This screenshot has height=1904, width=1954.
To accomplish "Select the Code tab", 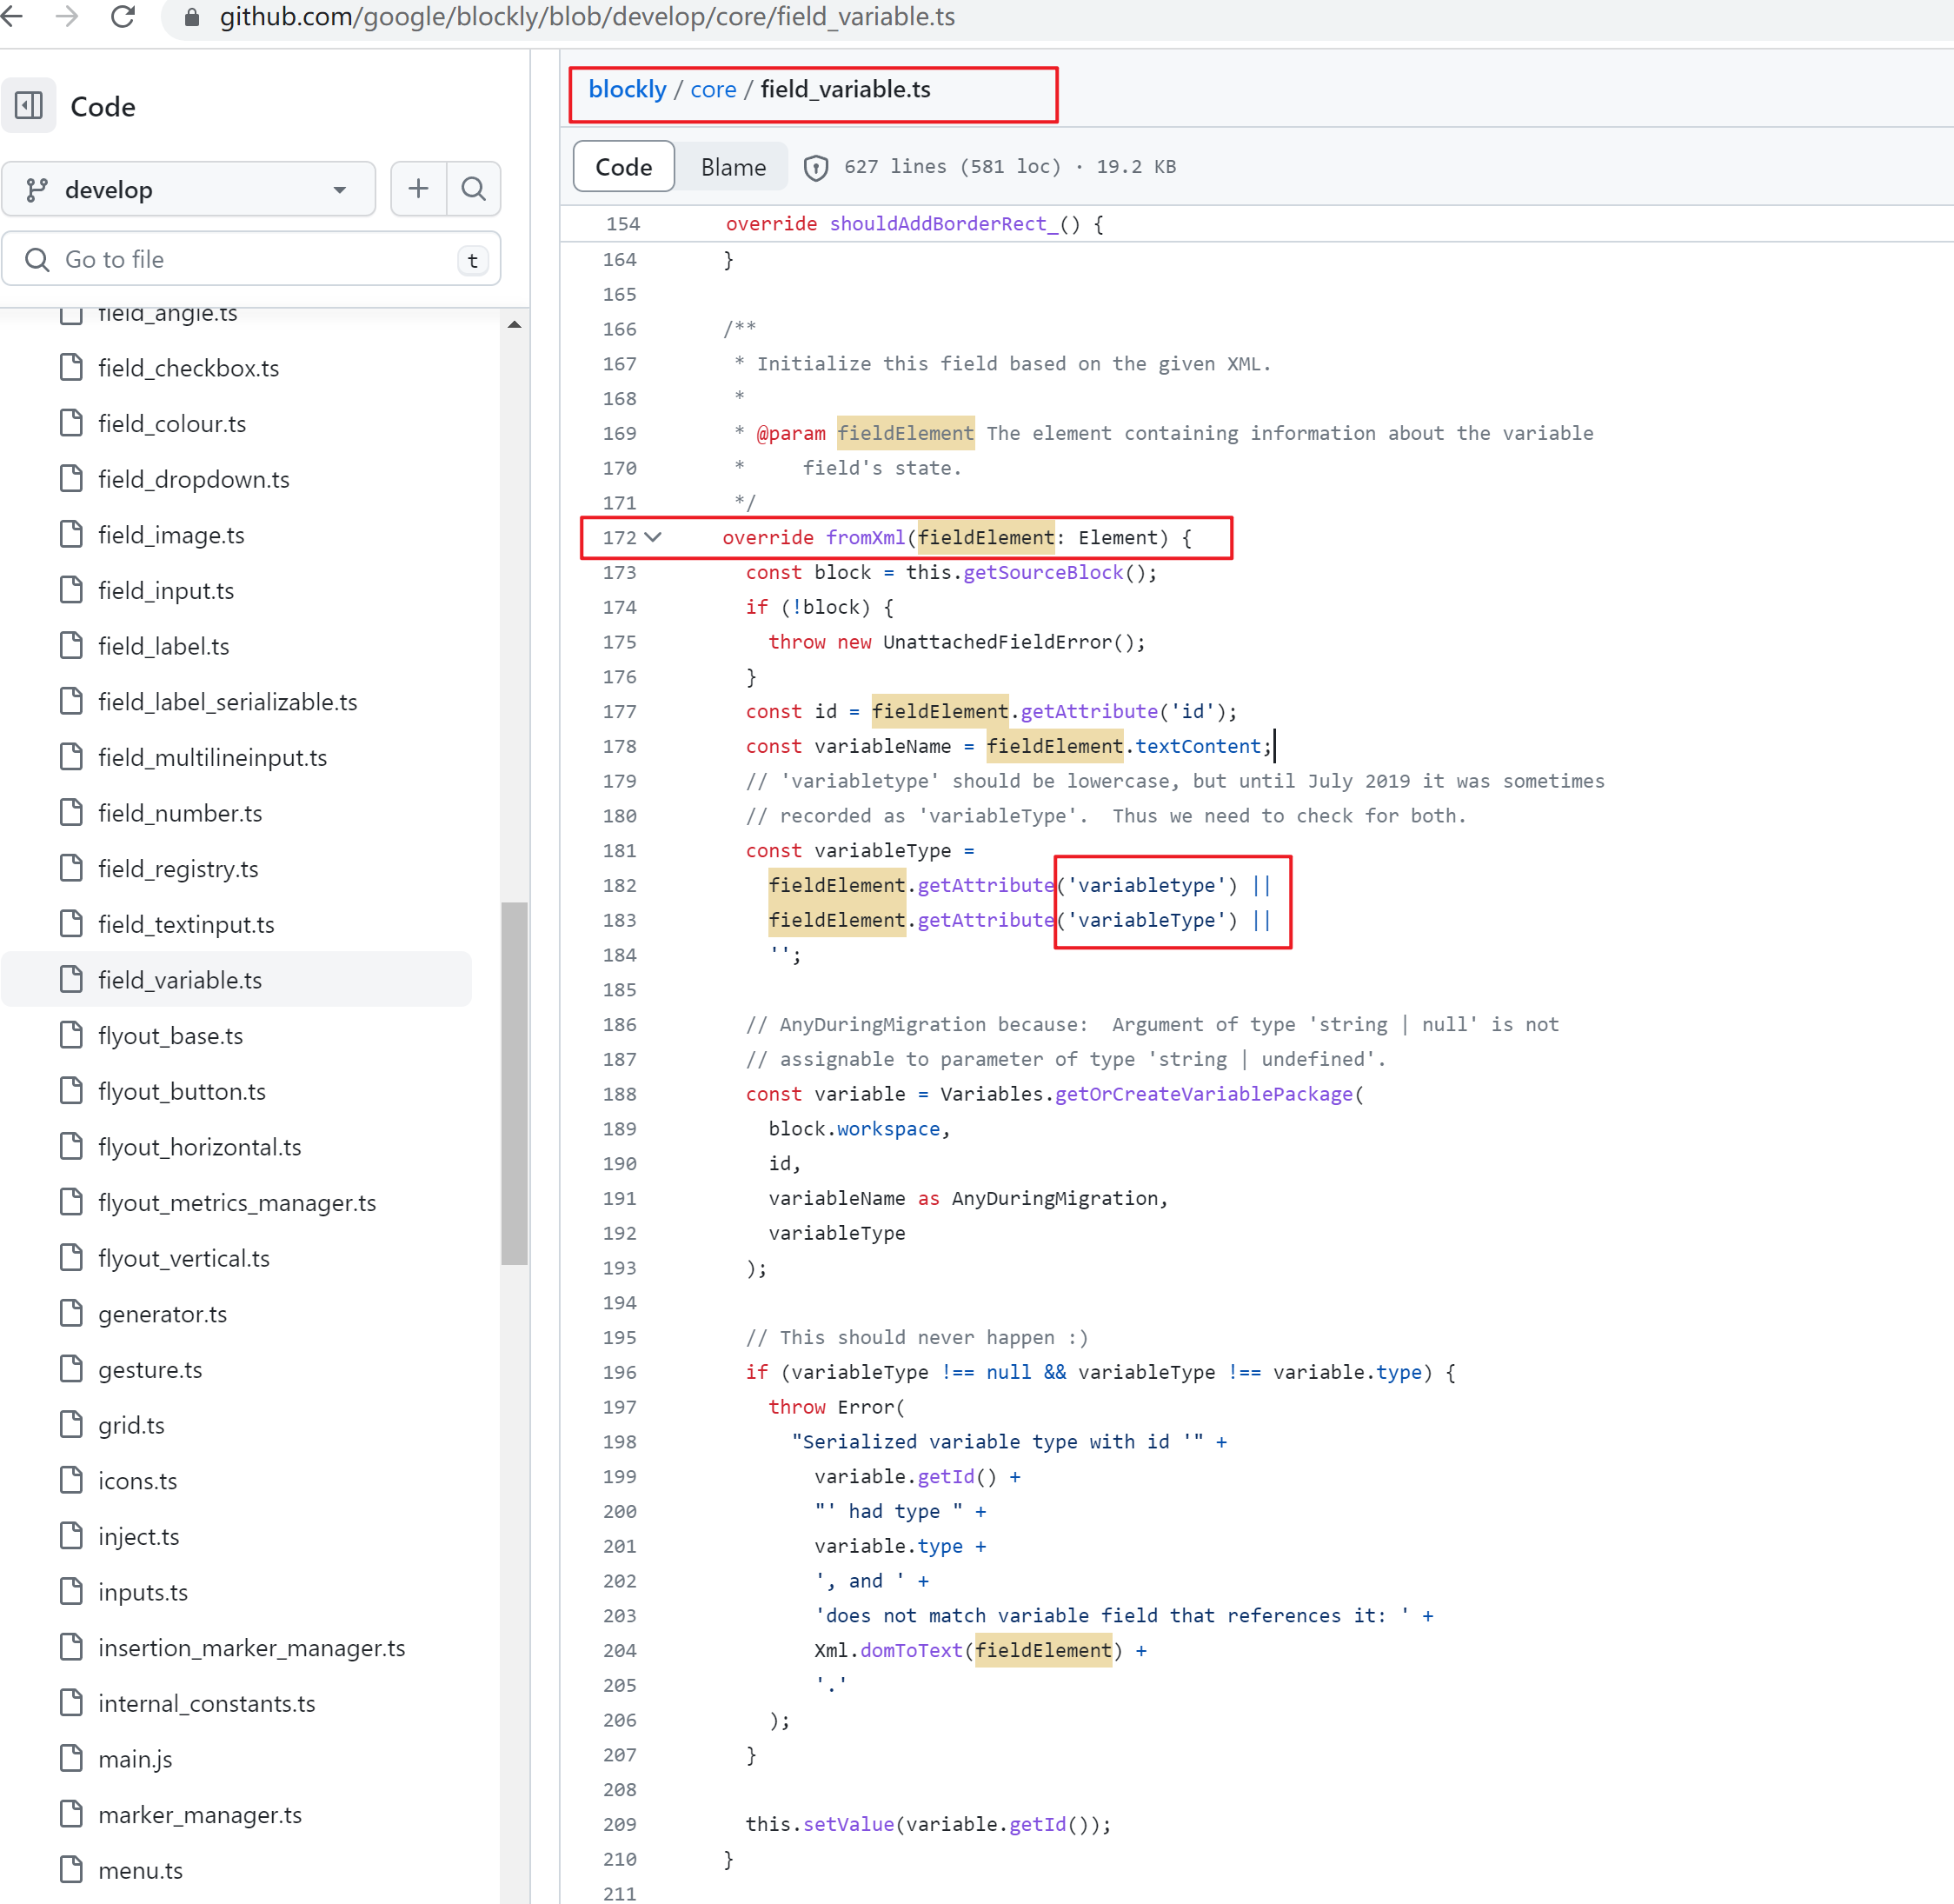I will 623,166.
